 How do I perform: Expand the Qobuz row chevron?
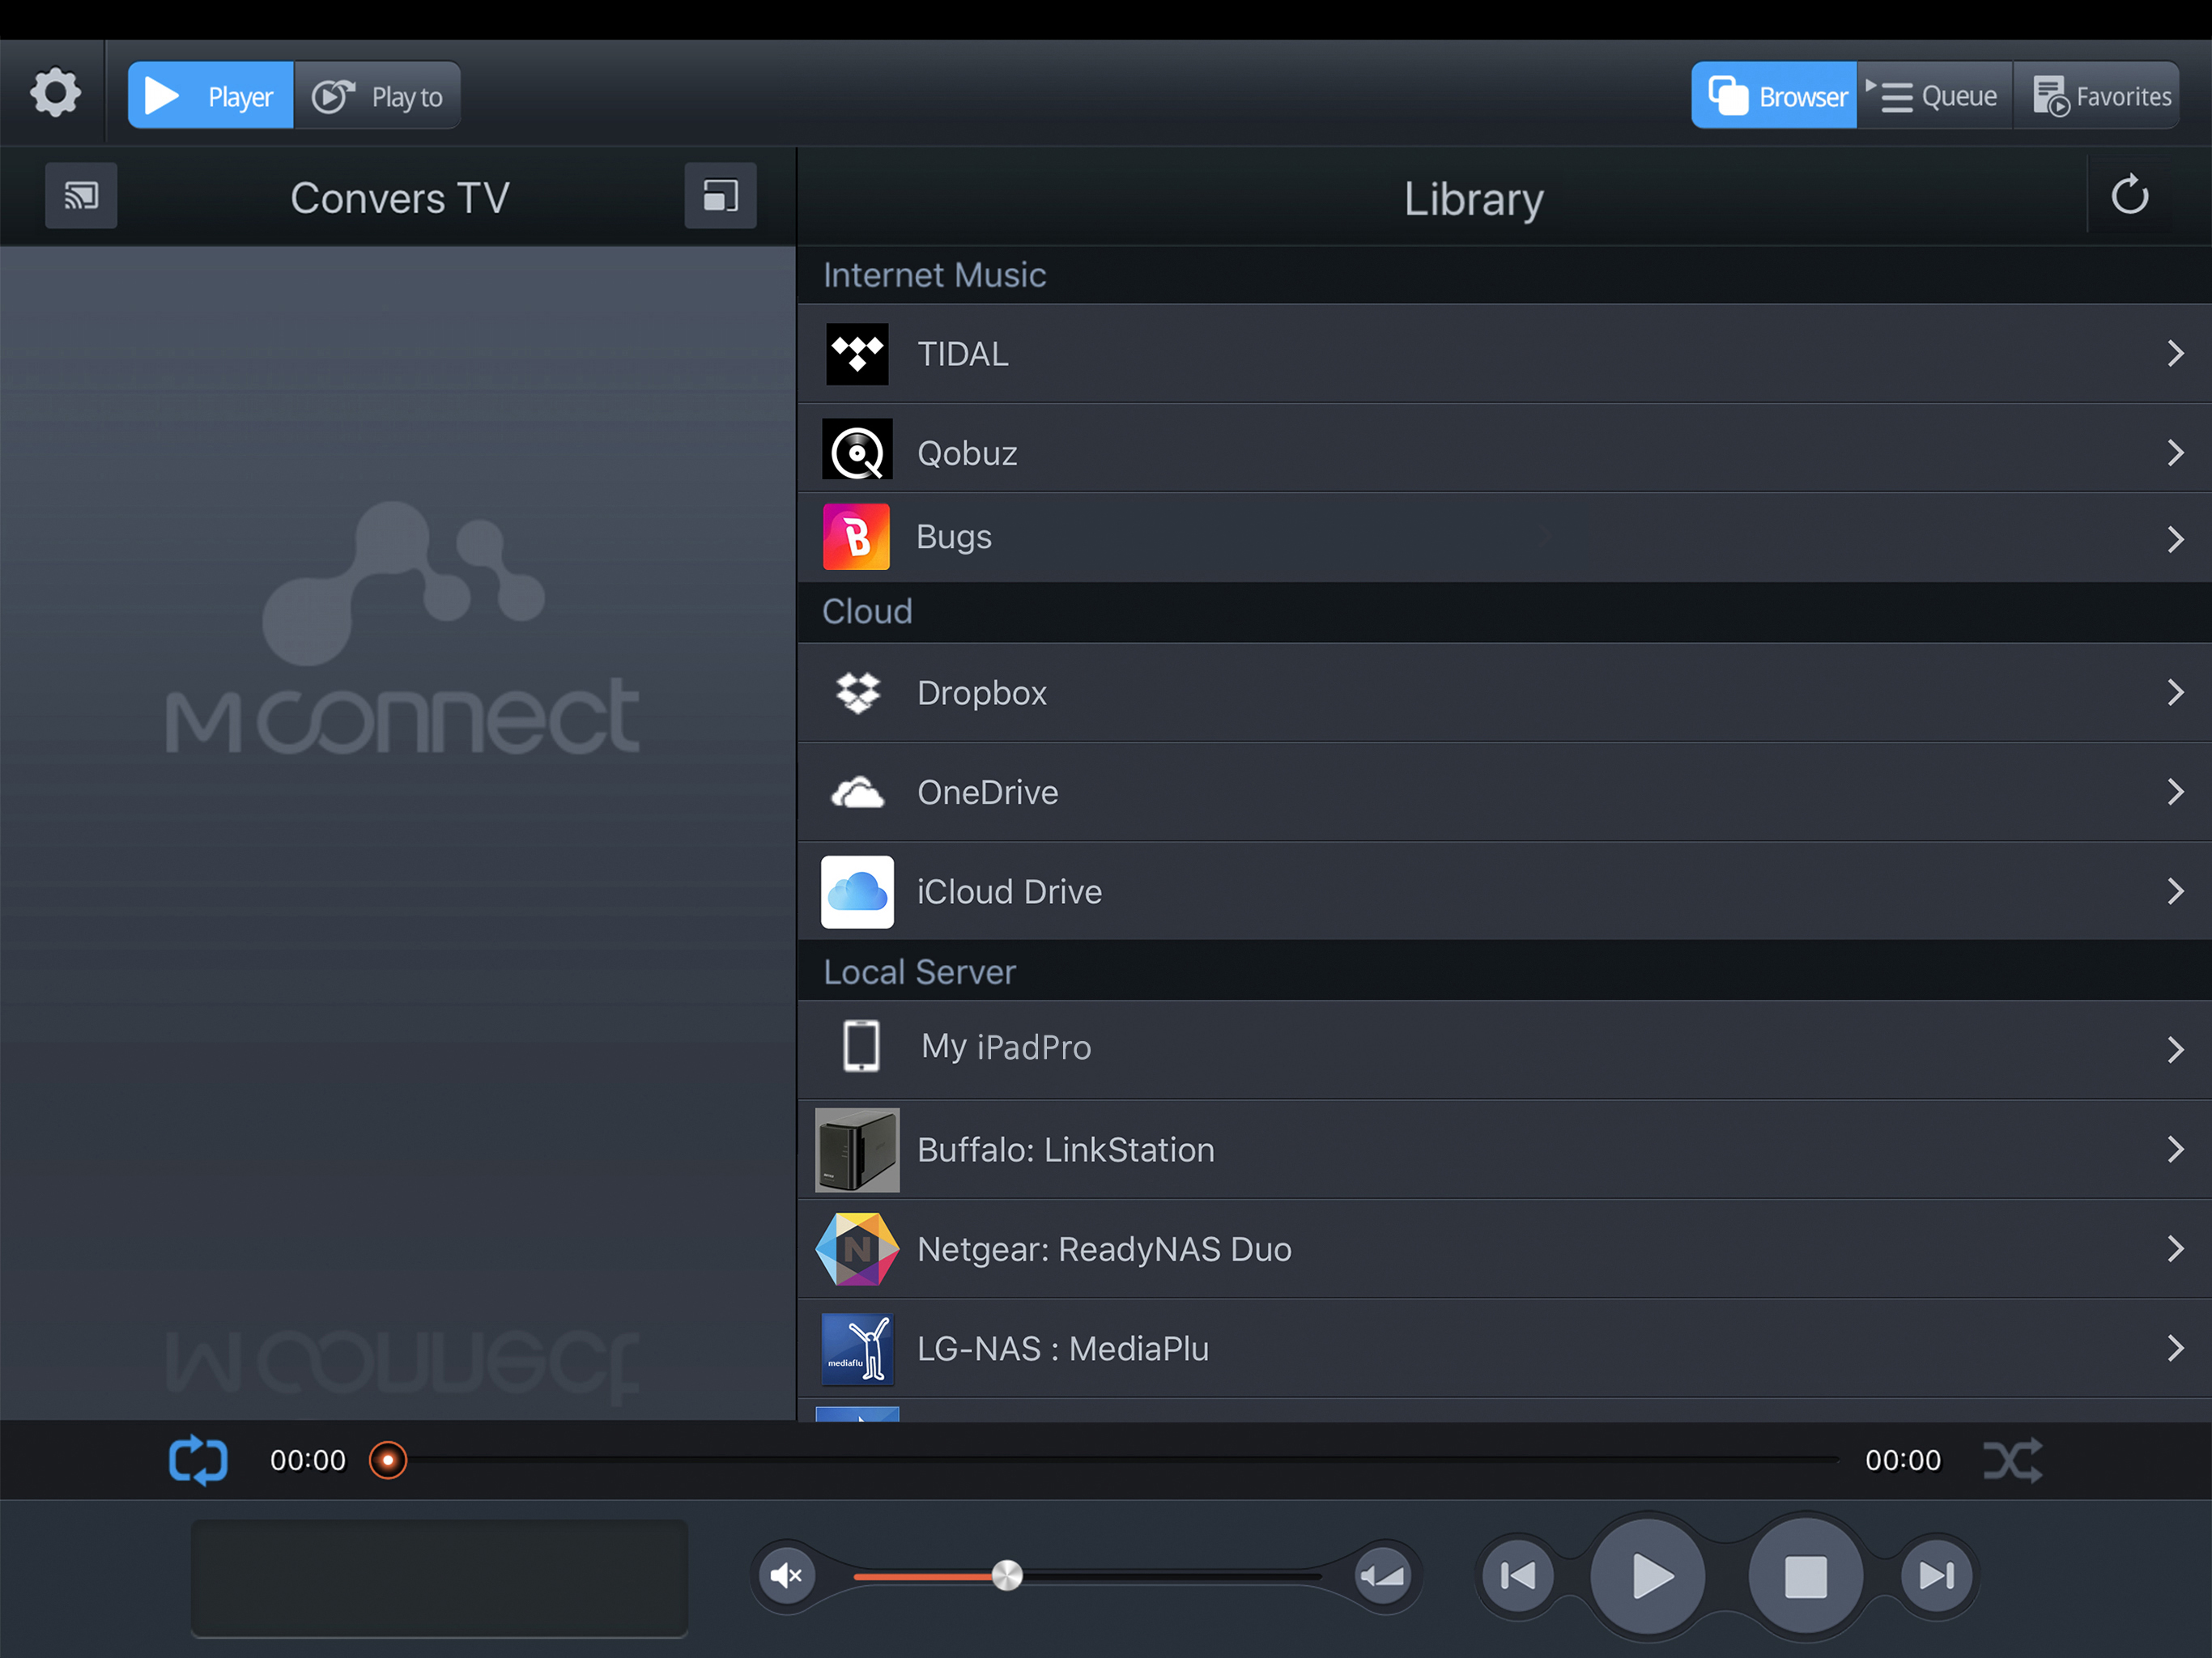(x=2175, y=454)
